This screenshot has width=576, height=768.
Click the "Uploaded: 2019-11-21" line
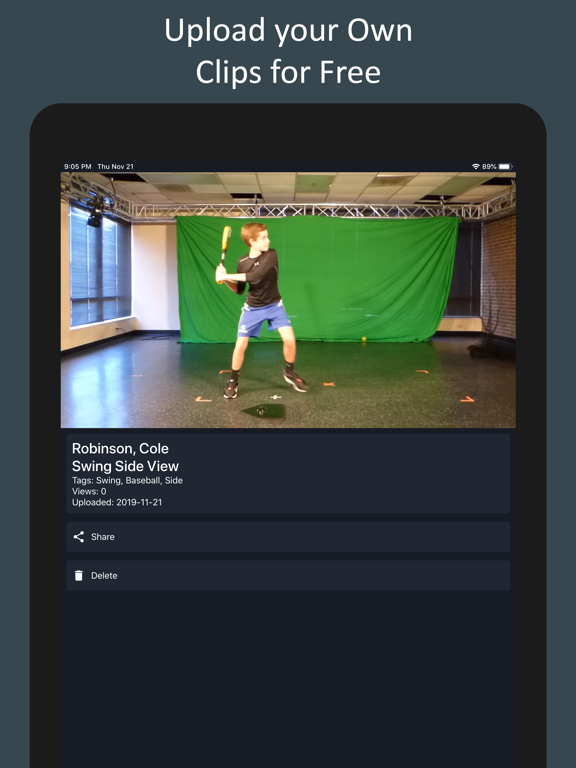click(x=117, y=502)
